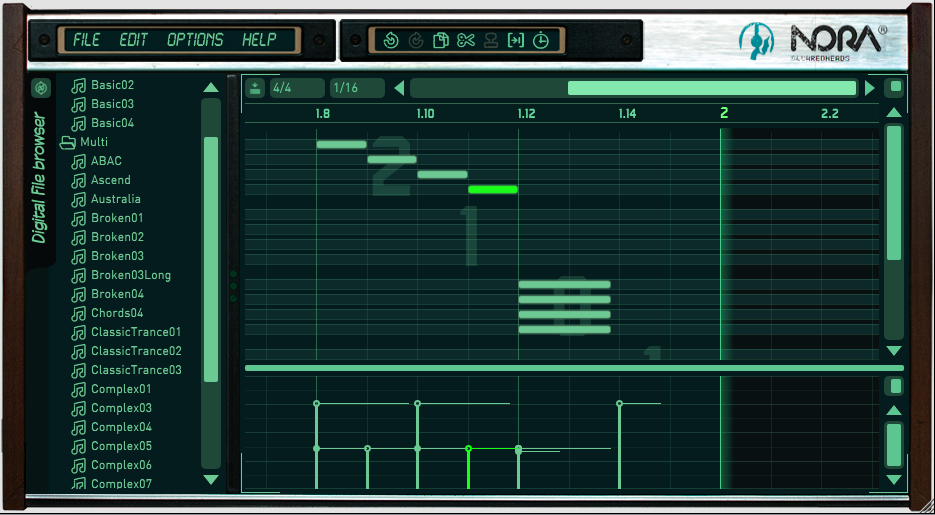
Task: Open the OPTIONS menu
Action: 195,41
